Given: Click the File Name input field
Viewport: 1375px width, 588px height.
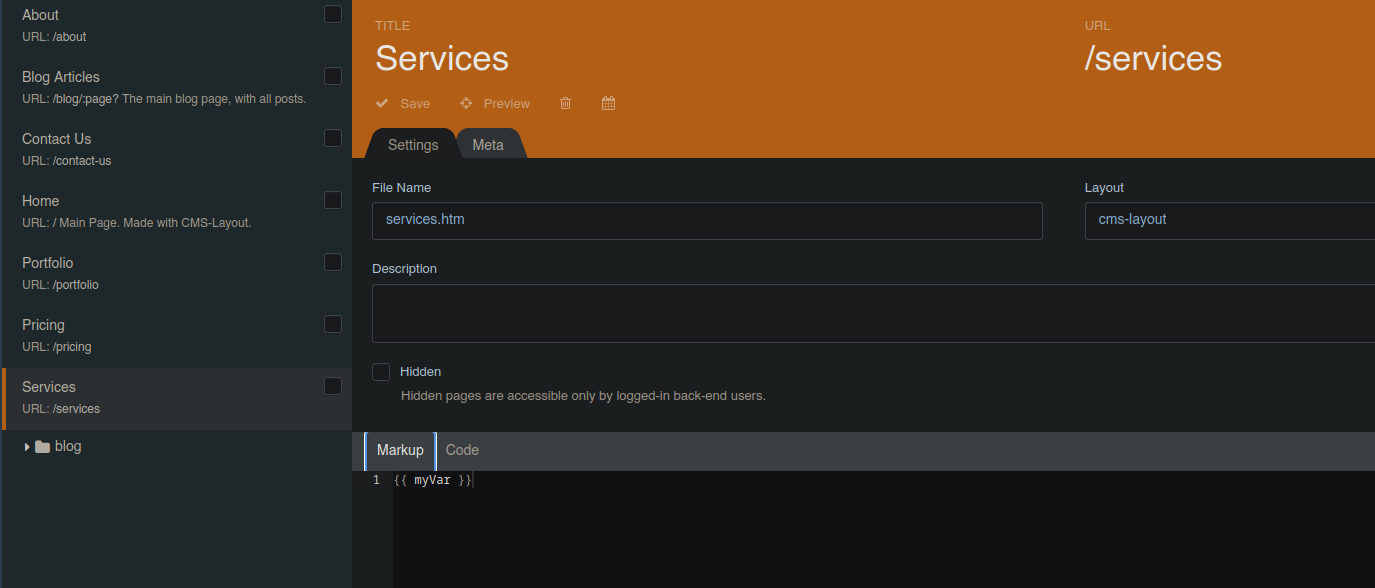Looking at the screenshot, I should (707, 221).
